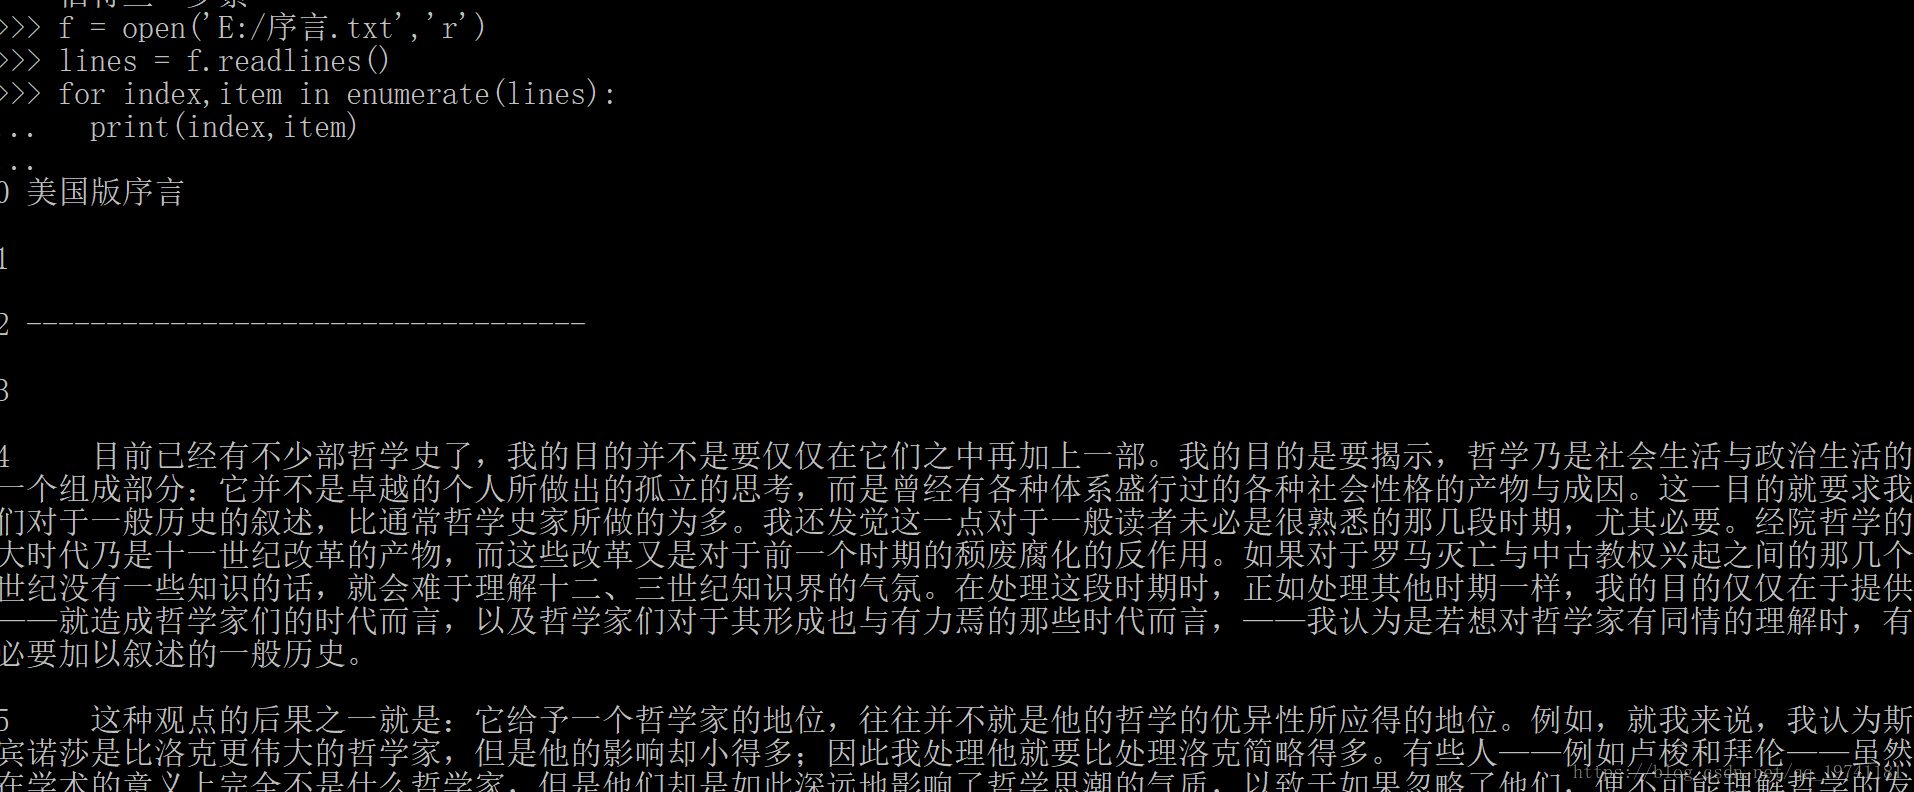
Task: Click the index number 1 output line
Action: [4, 259]
